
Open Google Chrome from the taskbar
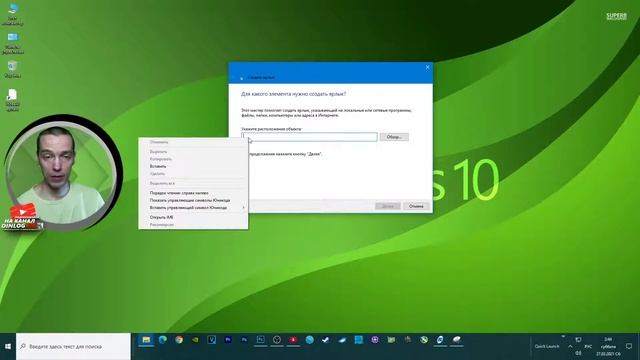179,340
